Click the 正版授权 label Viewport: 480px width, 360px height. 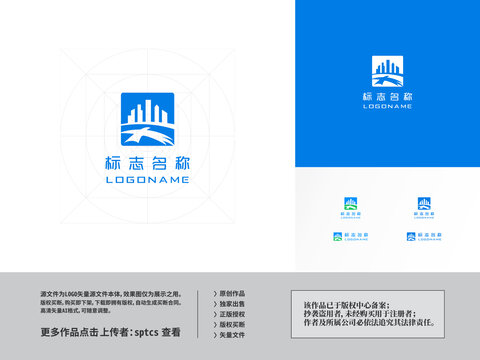click(x=232, y=314)
